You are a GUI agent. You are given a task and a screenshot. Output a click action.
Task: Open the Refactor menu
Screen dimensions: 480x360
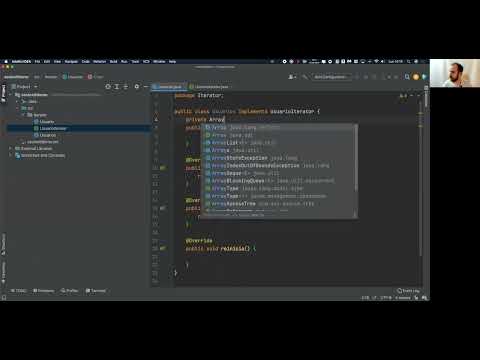(99, 62)
